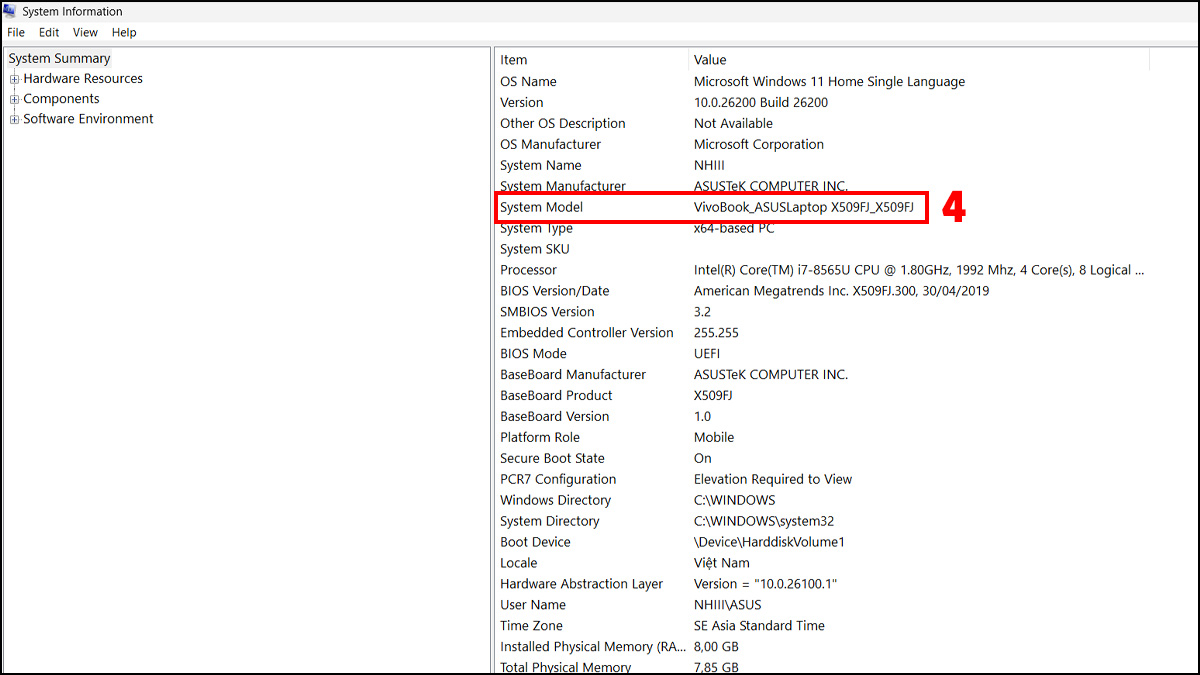The height and width of the screenshot is (675, 1200).
Task: Click 'Elevation Required to View' value
Action: click(x=773, y=480)
